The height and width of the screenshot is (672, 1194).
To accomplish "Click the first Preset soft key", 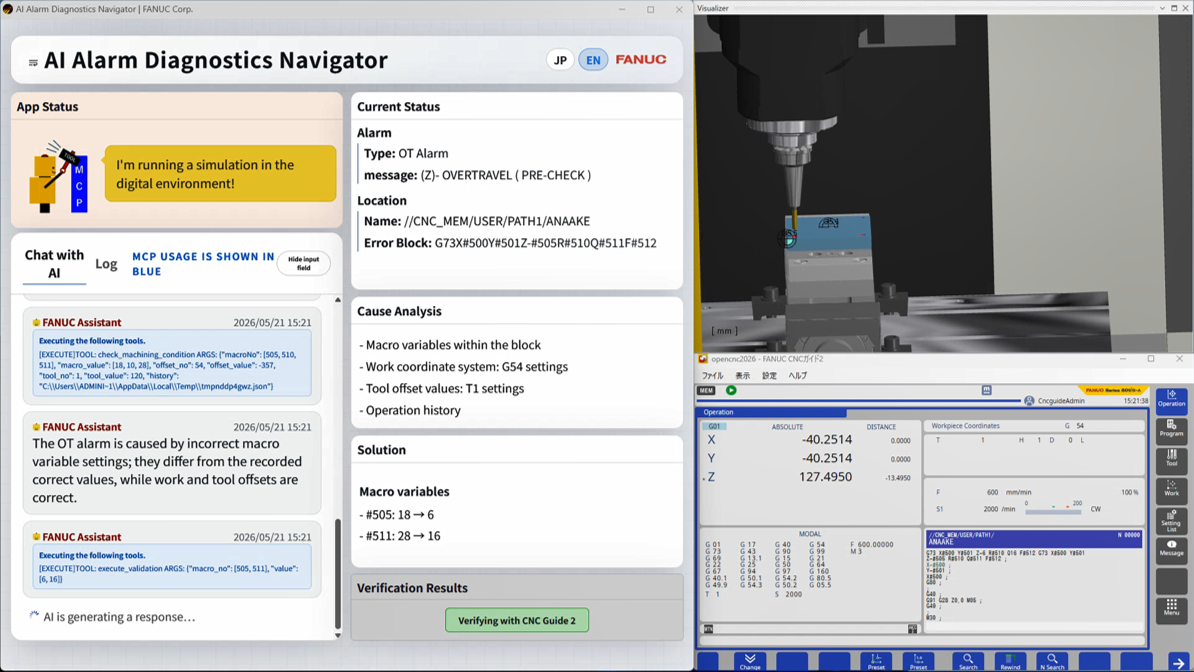I will pyautogui.click(x=876, y=661).
